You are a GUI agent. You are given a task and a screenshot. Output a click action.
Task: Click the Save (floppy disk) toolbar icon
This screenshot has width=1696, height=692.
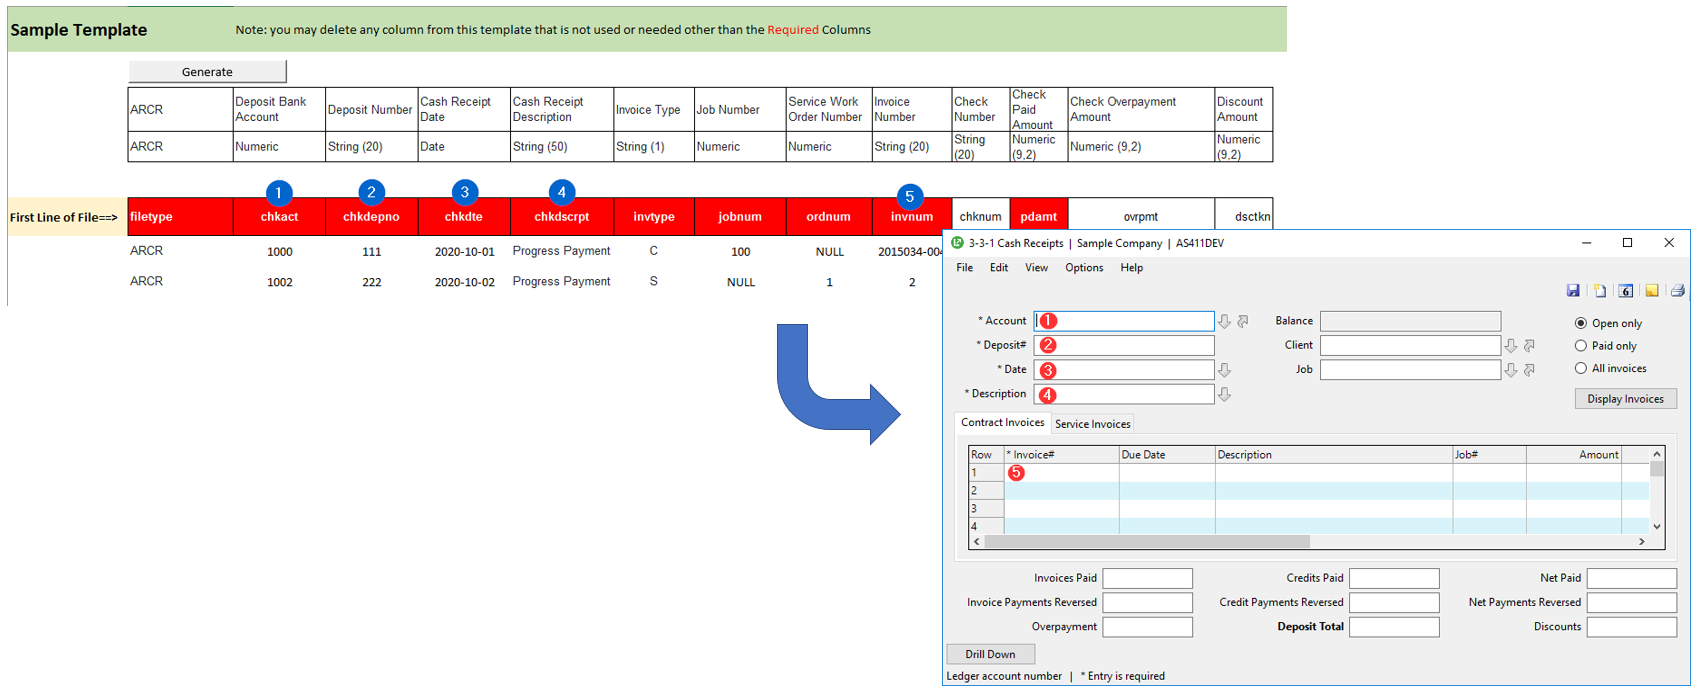point(1573,291)
